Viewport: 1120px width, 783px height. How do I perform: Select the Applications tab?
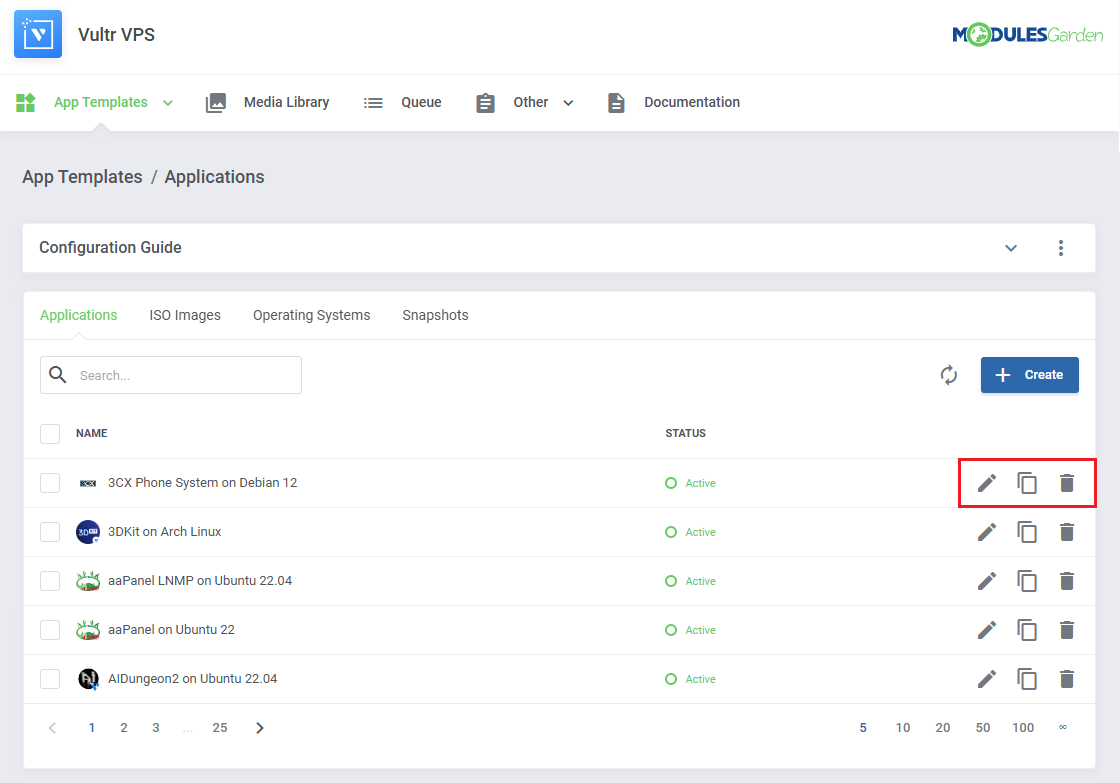(79, 315)
